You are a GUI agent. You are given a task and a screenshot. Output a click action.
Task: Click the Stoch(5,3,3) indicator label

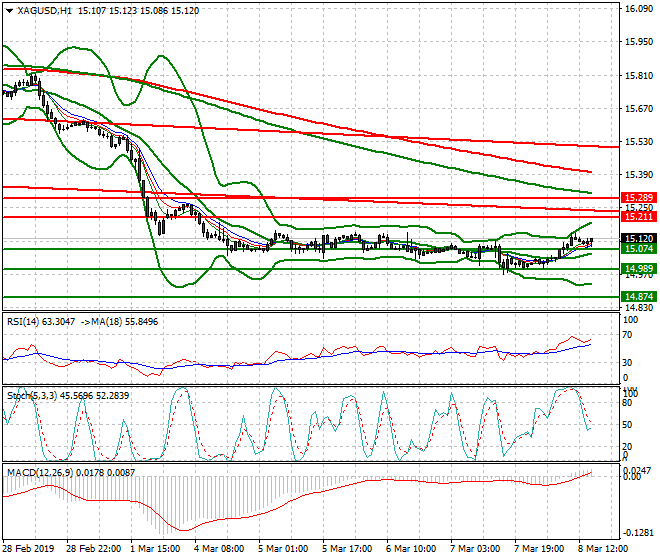[x=32, y=396]
